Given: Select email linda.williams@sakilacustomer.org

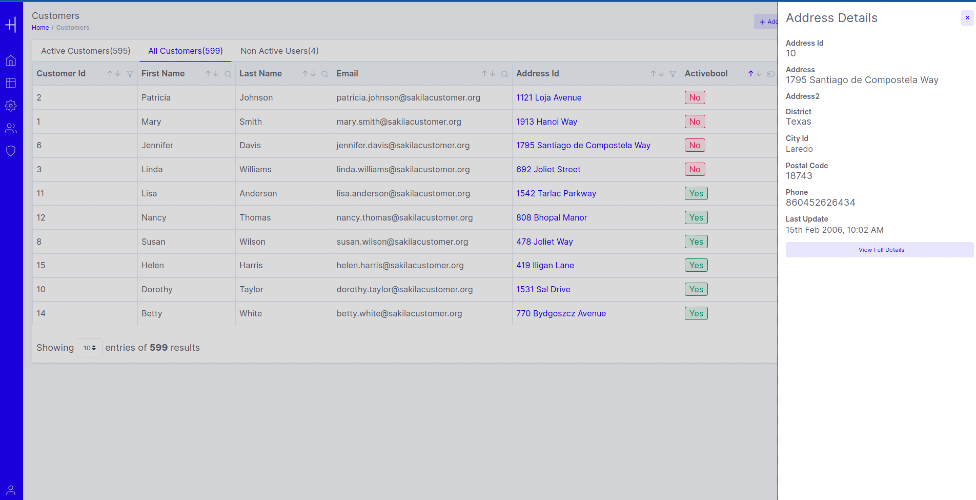Looking at the screenshot, I should point(403,169).
